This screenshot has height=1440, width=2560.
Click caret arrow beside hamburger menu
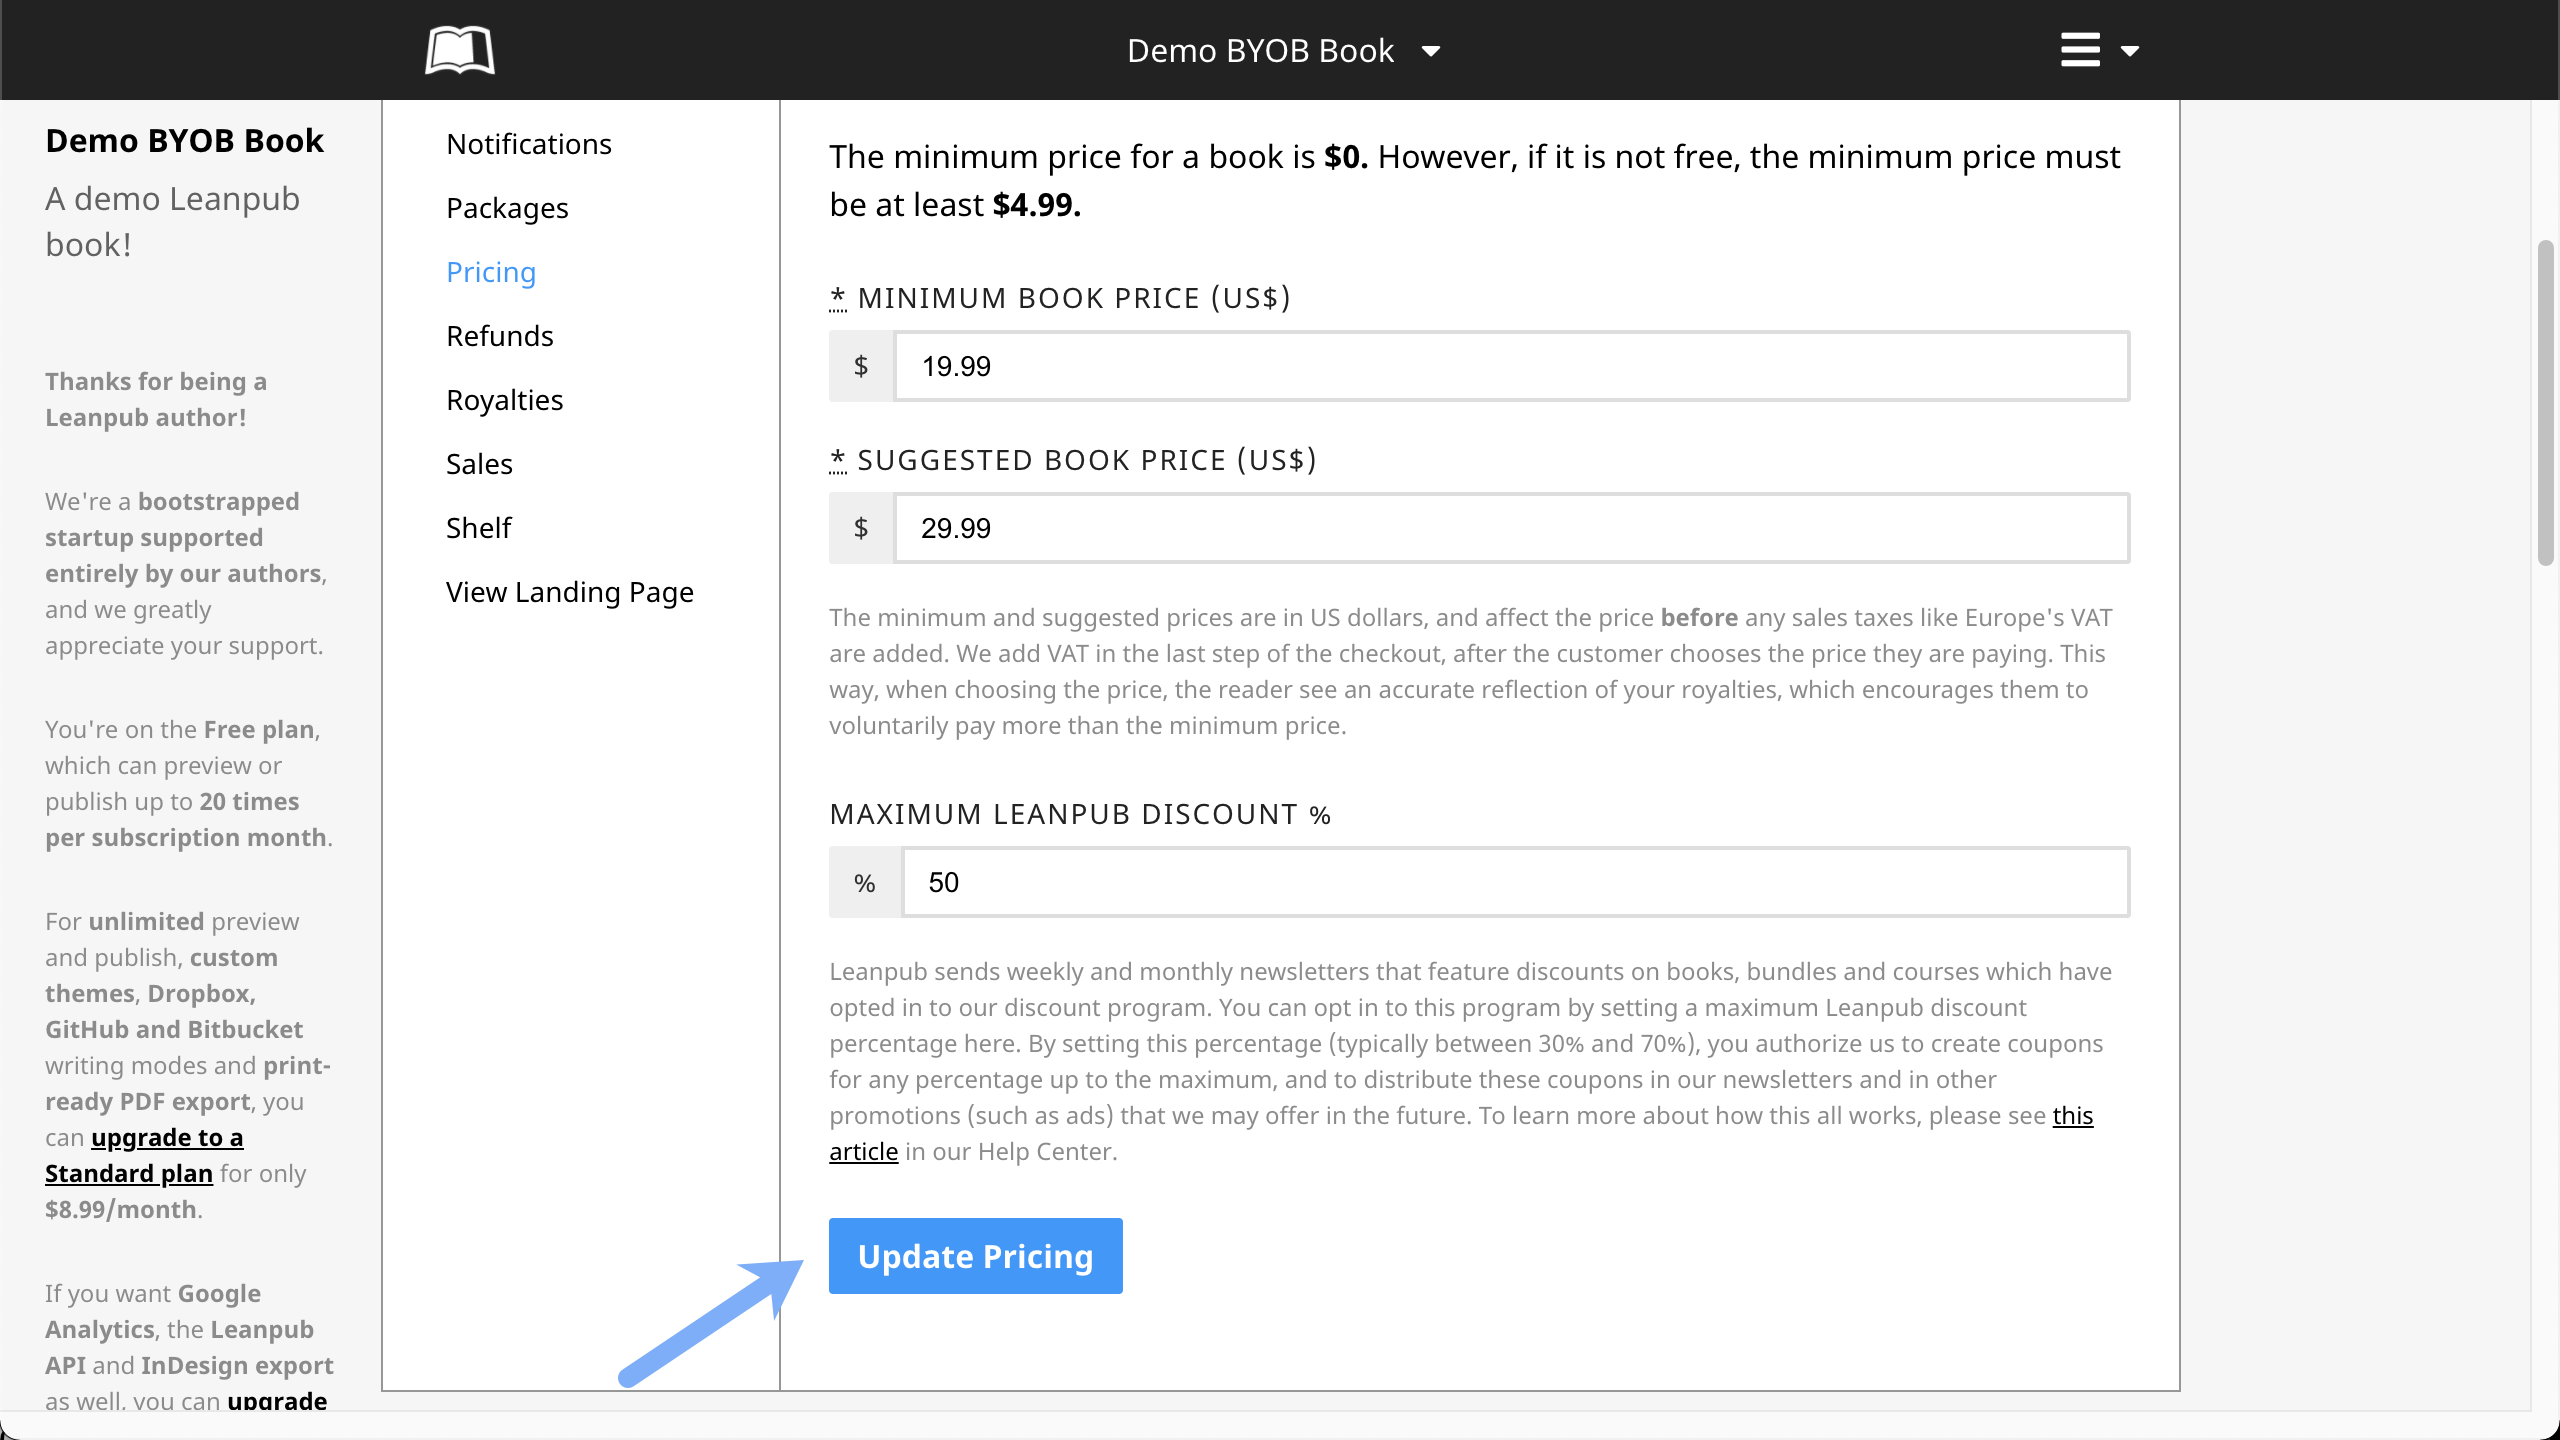click(x=2130, y=51)
